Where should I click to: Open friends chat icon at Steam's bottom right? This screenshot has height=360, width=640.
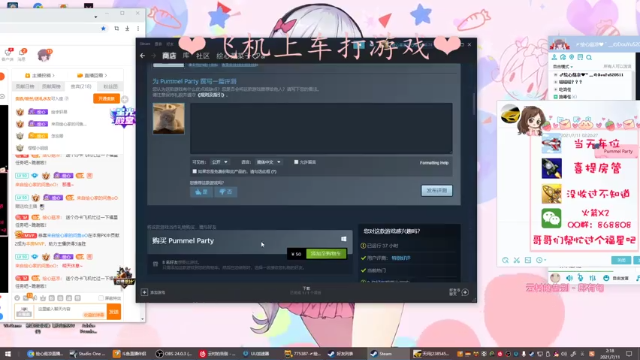(x=465, y=292)
